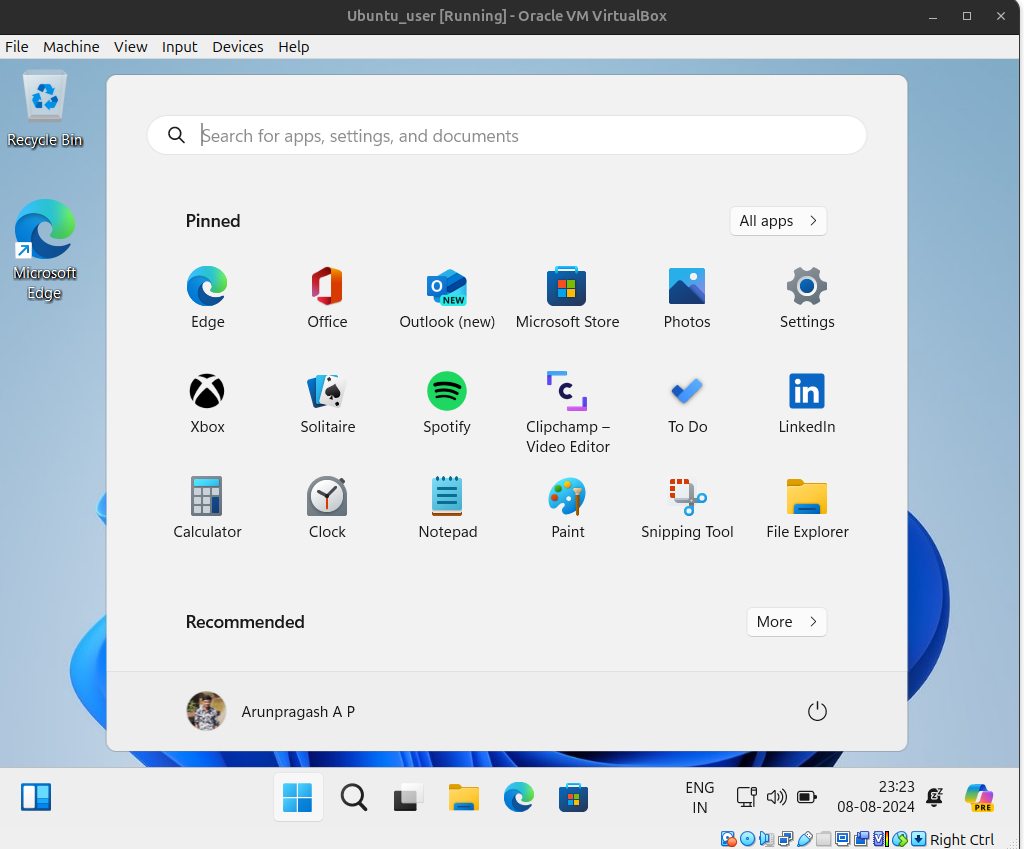The image size is (1024, 849).
Task: Open the Input menu
Action: click(180, 47)
